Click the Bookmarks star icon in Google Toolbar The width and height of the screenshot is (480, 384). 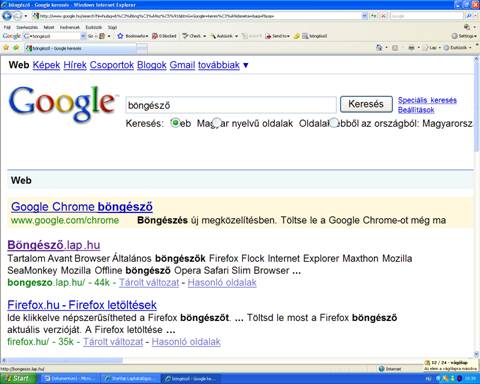(120, 36)
